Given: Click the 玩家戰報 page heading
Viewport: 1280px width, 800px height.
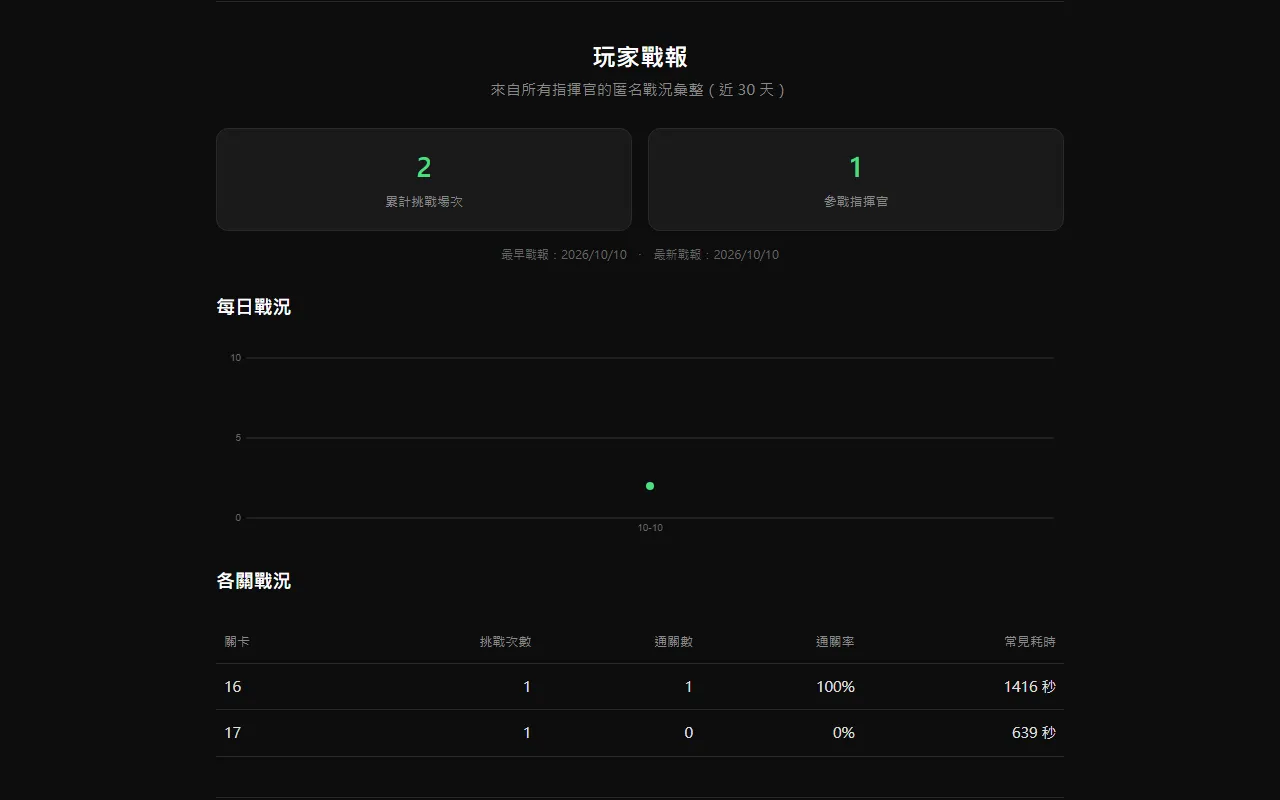Looking at the screenshot, I should point(640,57).
